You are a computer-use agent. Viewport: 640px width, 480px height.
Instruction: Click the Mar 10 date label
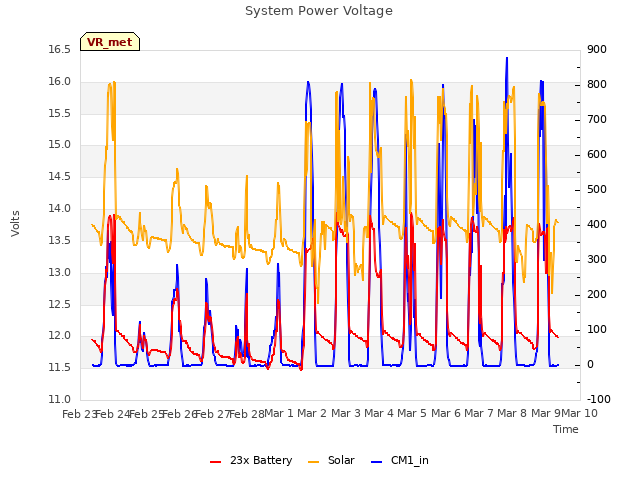click(x=579, y=413)
